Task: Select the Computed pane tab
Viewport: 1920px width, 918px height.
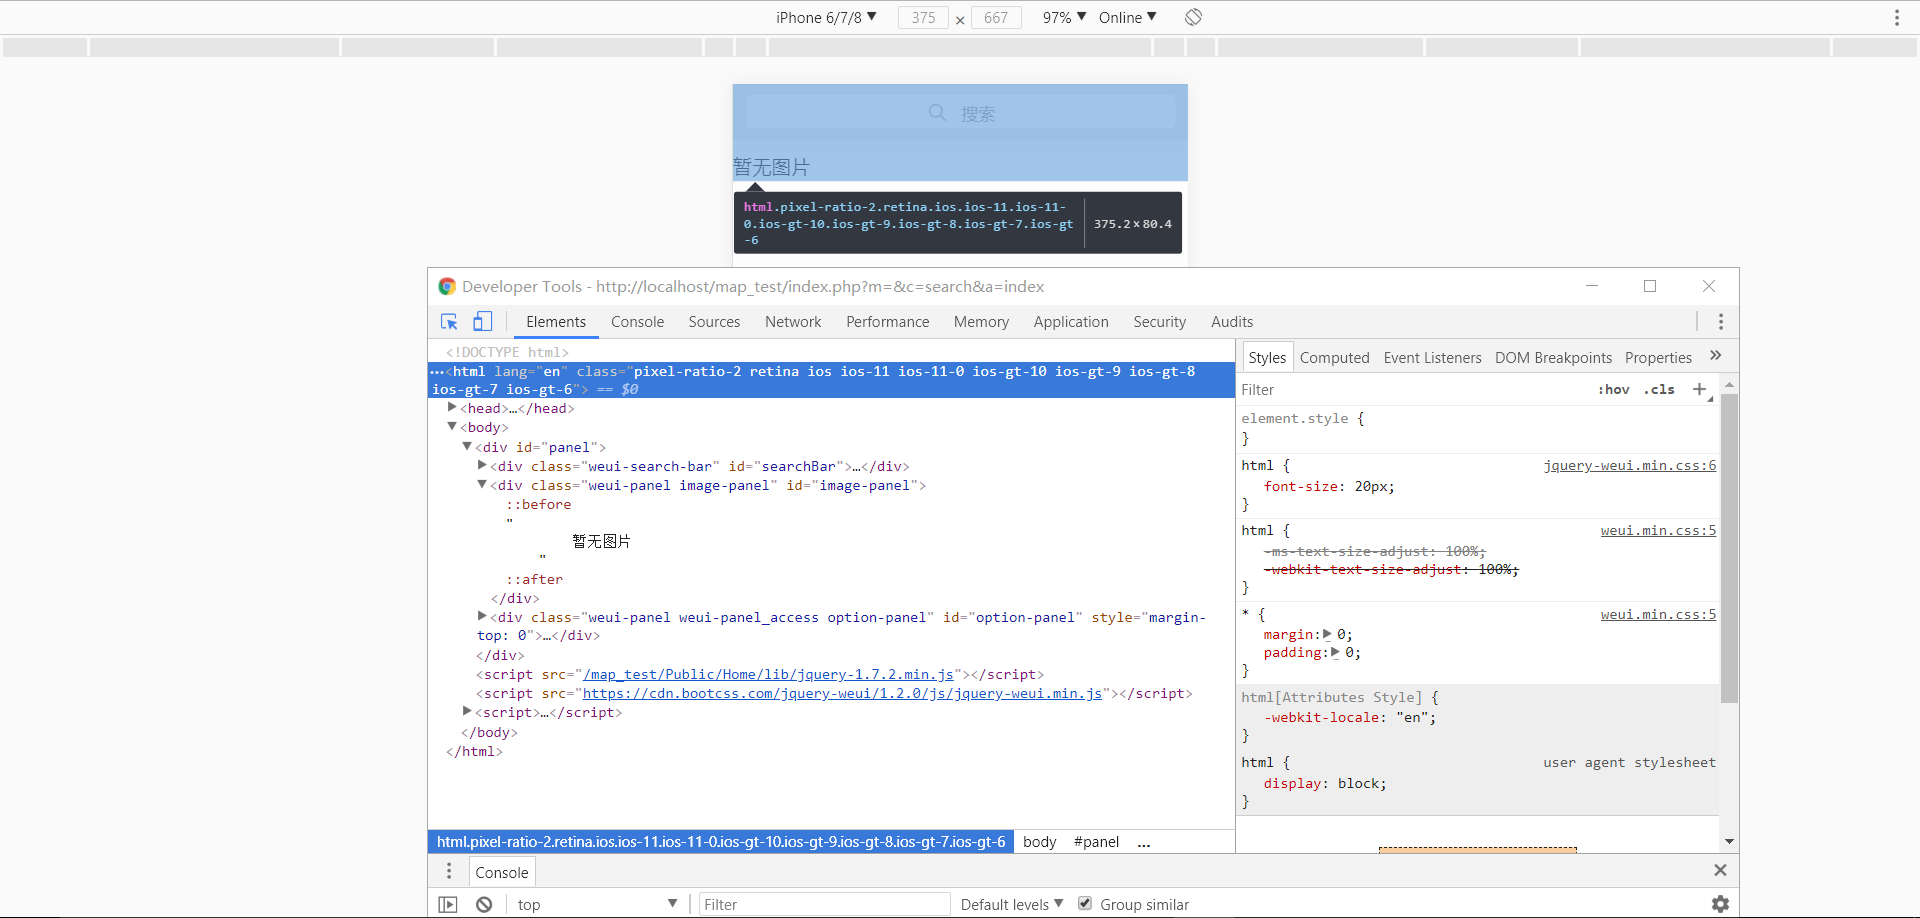Action: coord(1334,357)
